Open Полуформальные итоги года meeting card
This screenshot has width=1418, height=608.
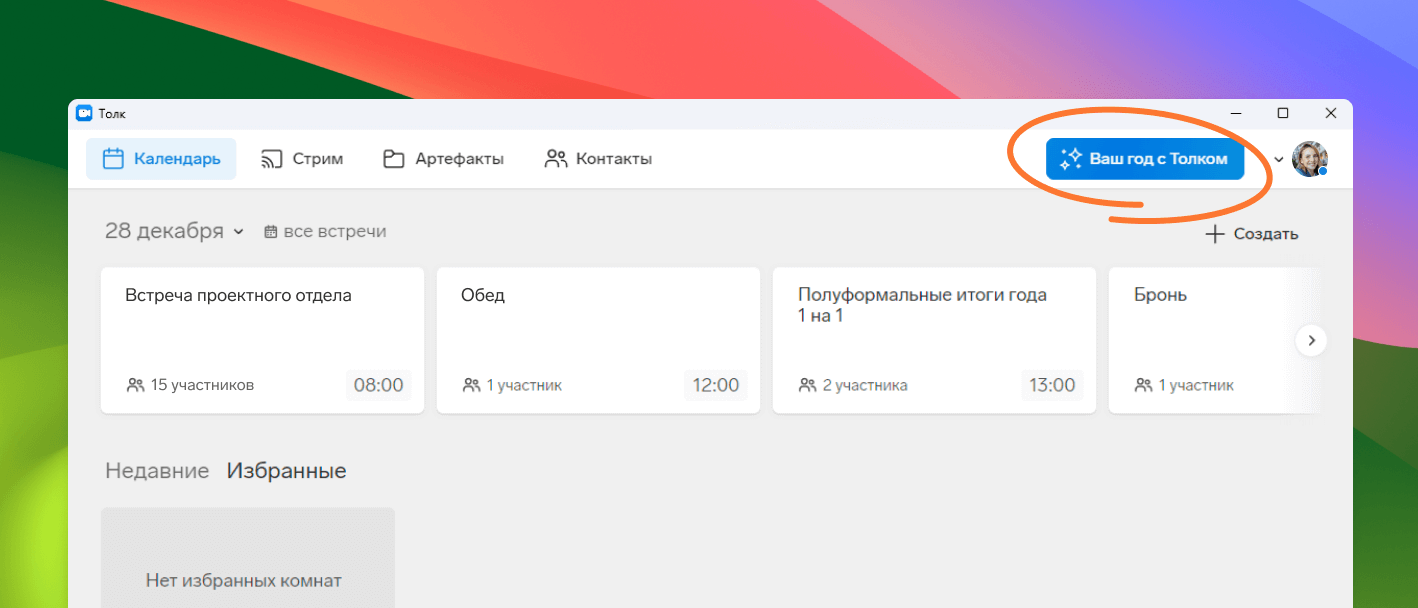pyautogui.click(x=934, y=340)
